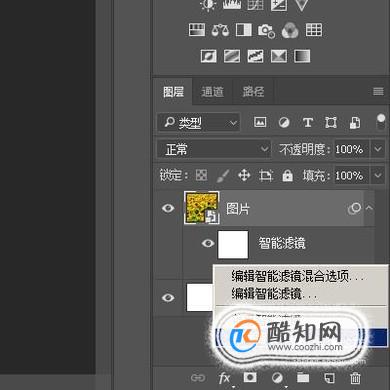
Task: Add a Color Lookup adjustment (grid icon)
Action: 314,30
